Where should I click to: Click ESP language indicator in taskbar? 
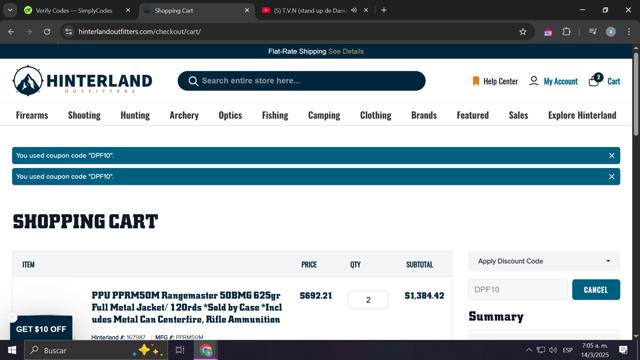click(x=567, y=350)
